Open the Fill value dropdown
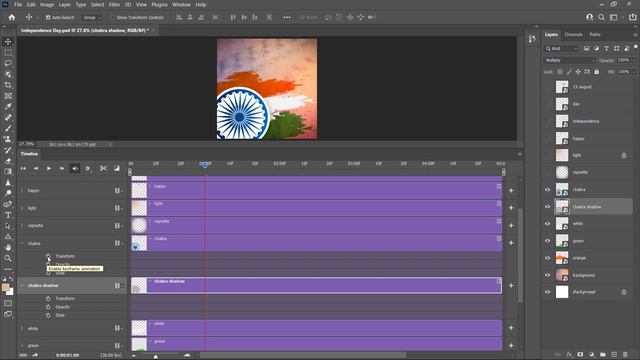This screenshot has width=640, height=360. (x=634, y=72)
